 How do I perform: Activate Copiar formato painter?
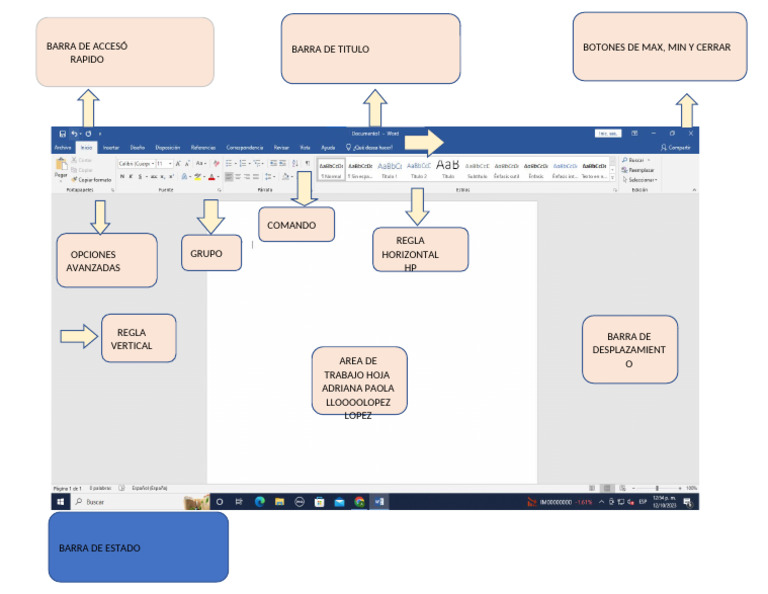(92, 180)
